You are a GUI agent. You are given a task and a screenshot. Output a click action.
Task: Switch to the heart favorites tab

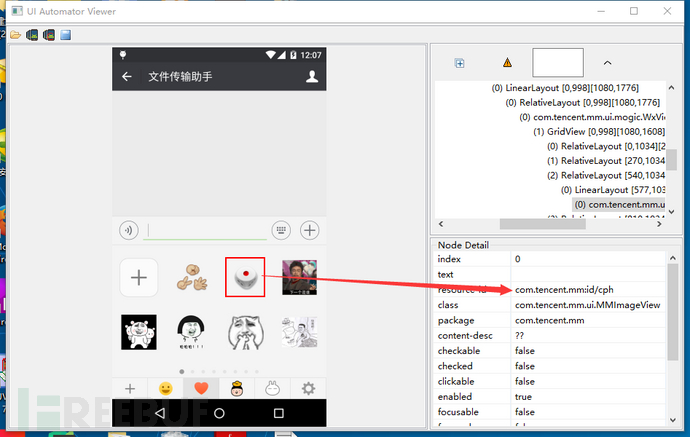[201, 389]
